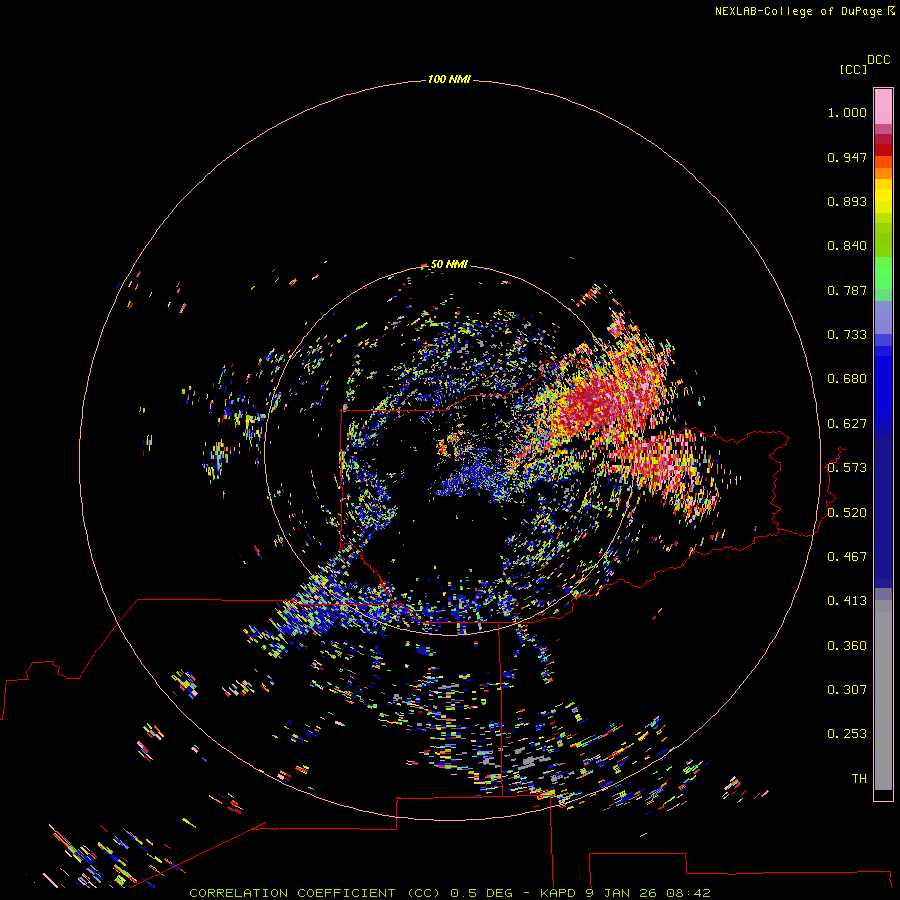The width and height of the screenshot is (900, 900).
Task: Click the 0.253 value on color scale
Action: (847, 734)
